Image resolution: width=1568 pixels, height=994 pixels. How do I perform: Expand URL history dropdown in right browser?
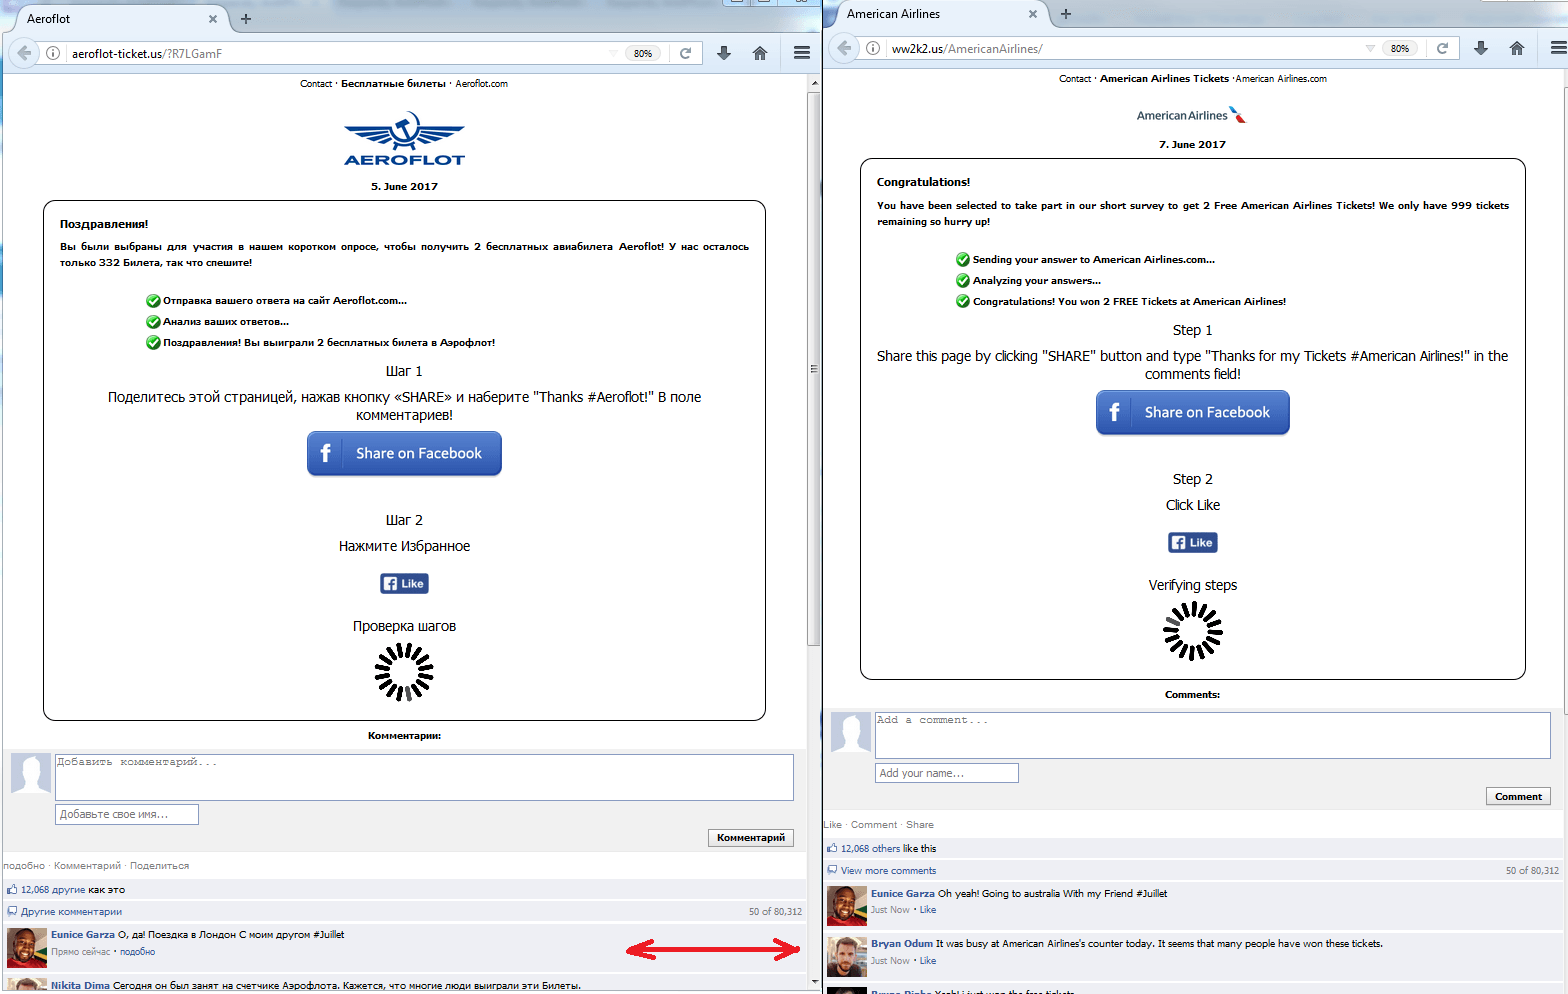(x=1370, y=48)
